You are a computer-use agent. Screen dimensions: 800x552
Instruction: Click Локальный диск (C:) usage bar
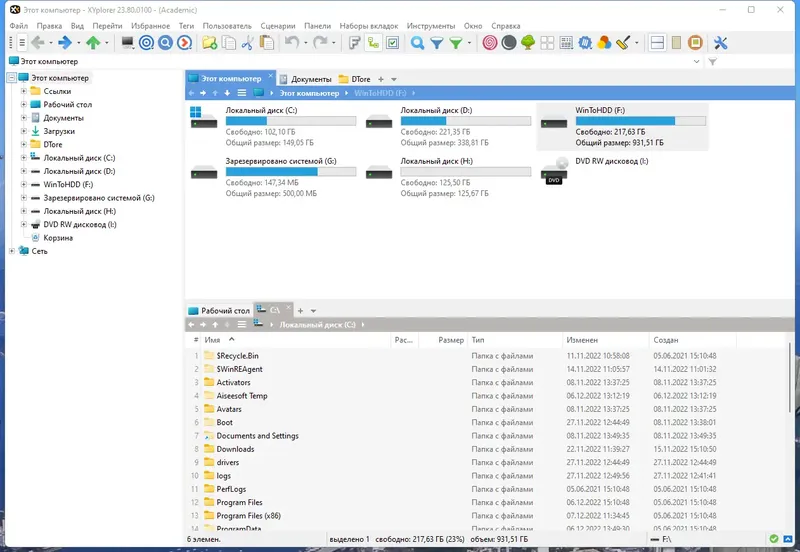click(291, 121)
